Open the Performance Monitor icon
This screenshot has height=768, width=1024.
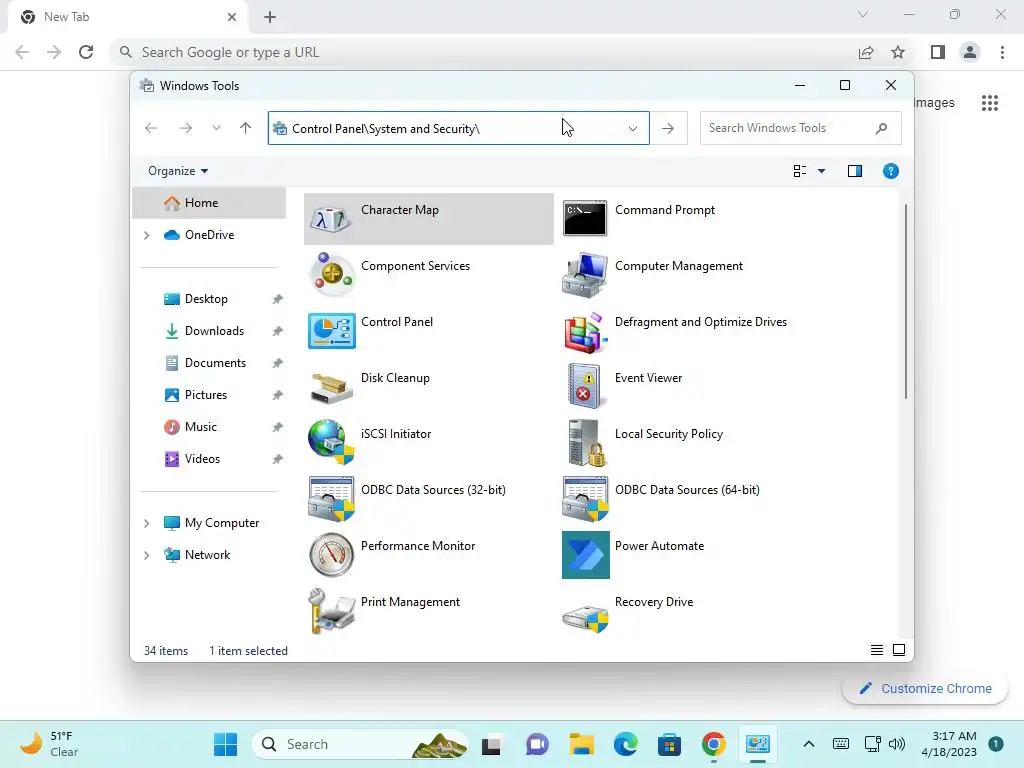(331, 555)
